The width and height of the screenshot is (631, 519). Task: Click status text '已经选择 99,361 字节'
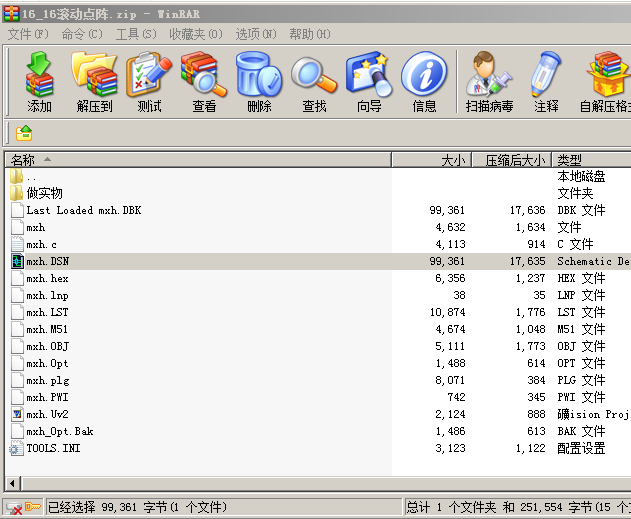107,507
